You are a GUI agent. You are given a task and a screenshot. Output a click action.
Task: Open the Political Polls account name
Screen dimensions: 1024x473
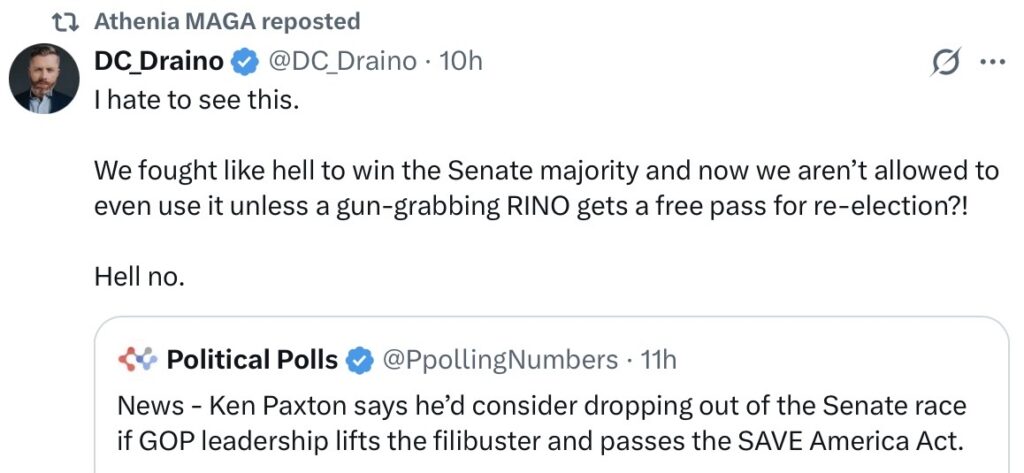252,359
